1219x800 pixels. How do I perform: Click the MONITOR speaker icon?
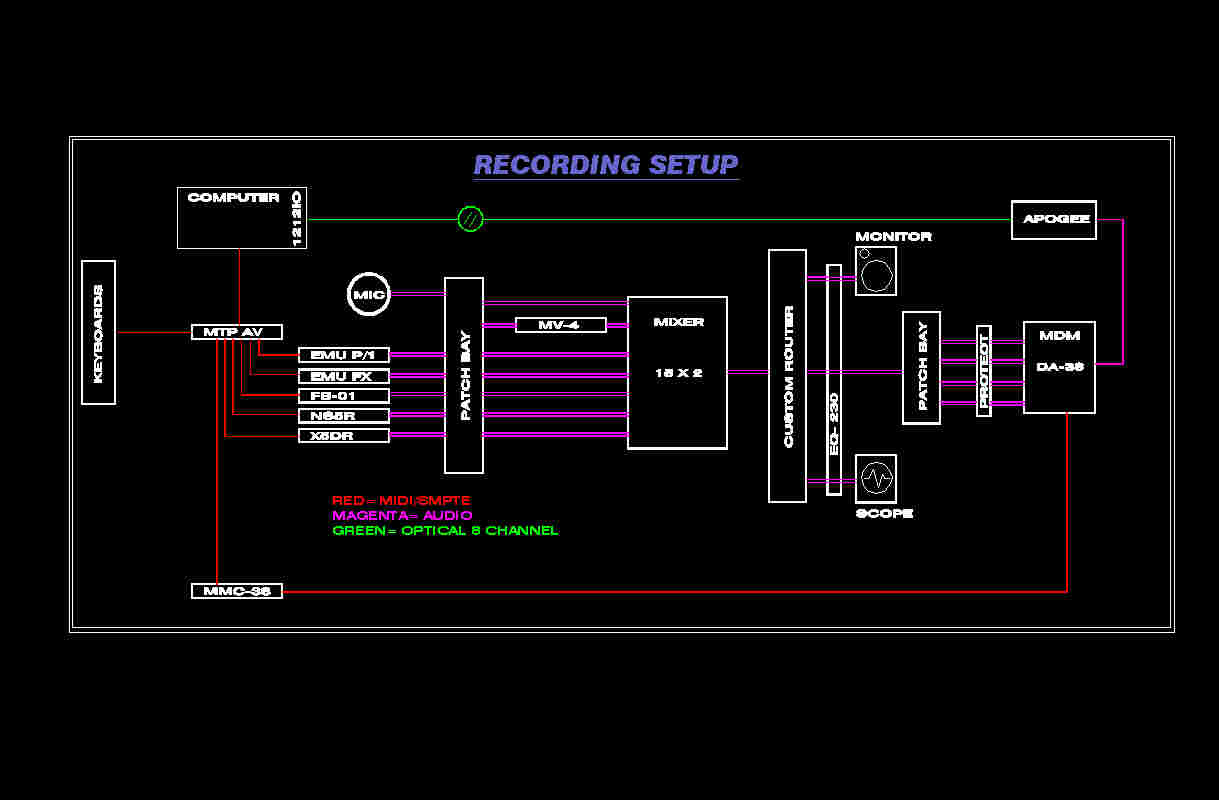coord(876,271)
